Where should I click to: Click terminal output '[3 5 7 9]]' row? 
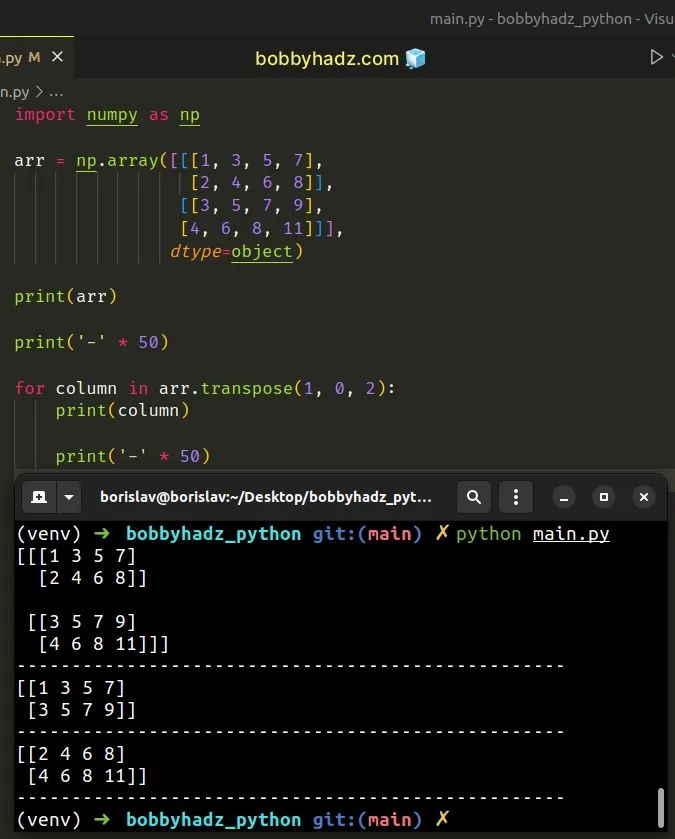[81, 710]
